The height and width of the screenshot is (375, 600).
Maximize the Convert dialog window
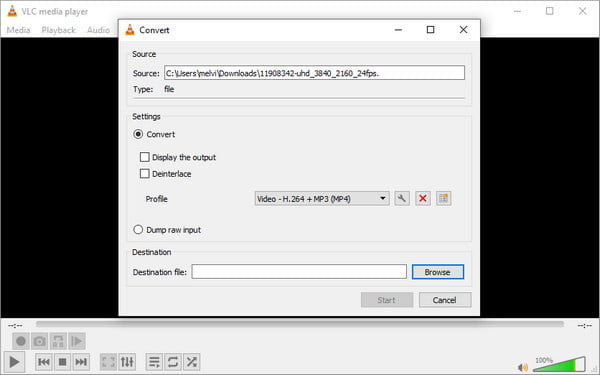click(x=430, y=30)
